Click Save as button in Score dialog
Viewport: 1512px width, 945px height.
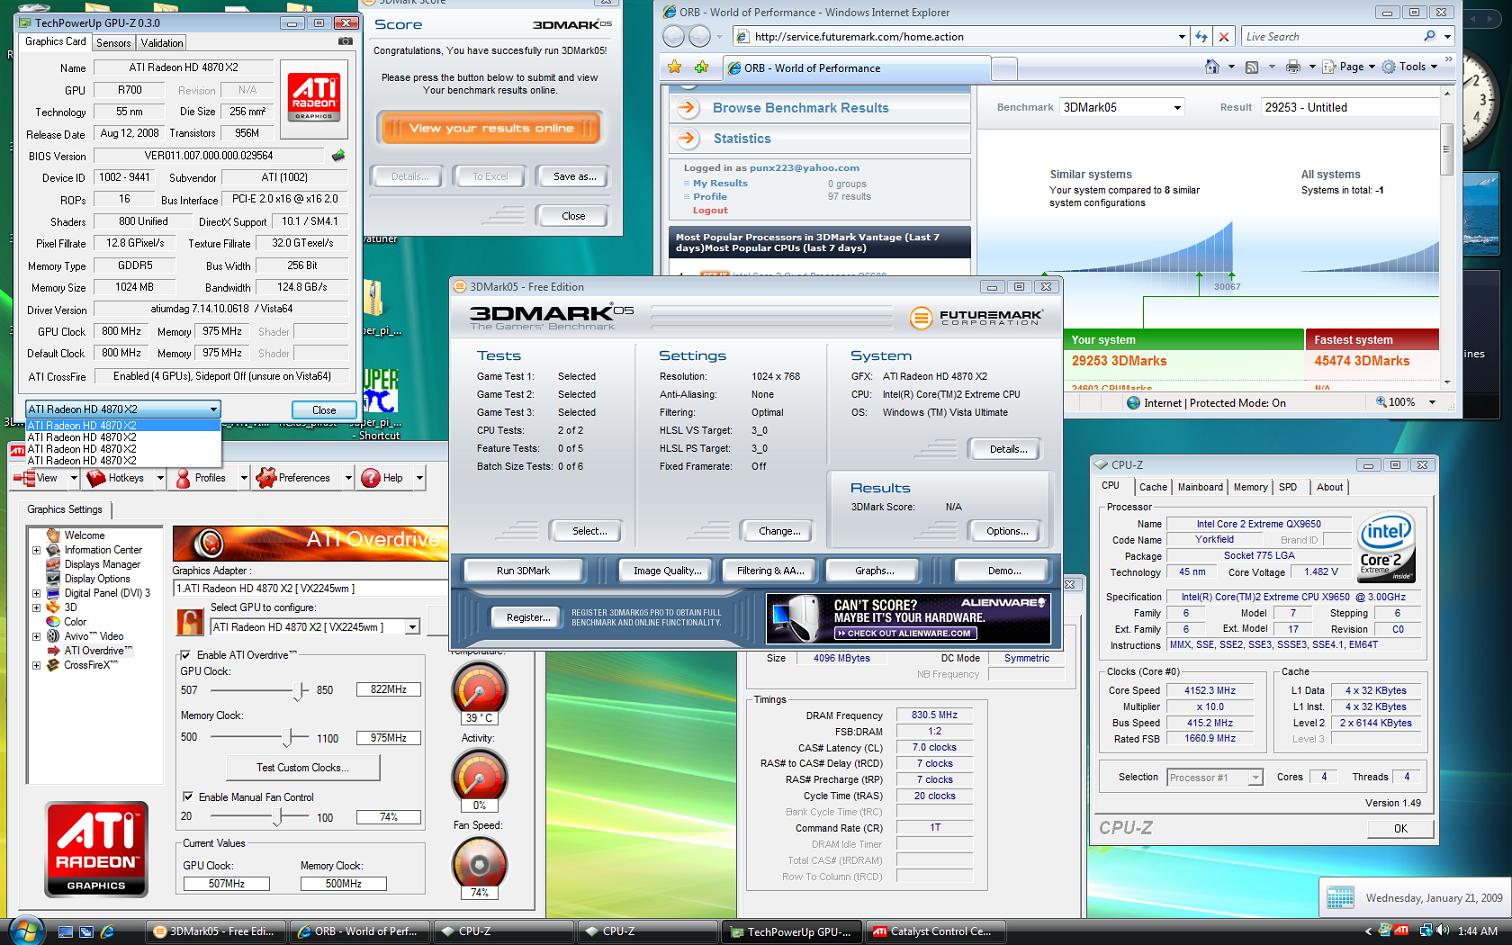point(574,176)
